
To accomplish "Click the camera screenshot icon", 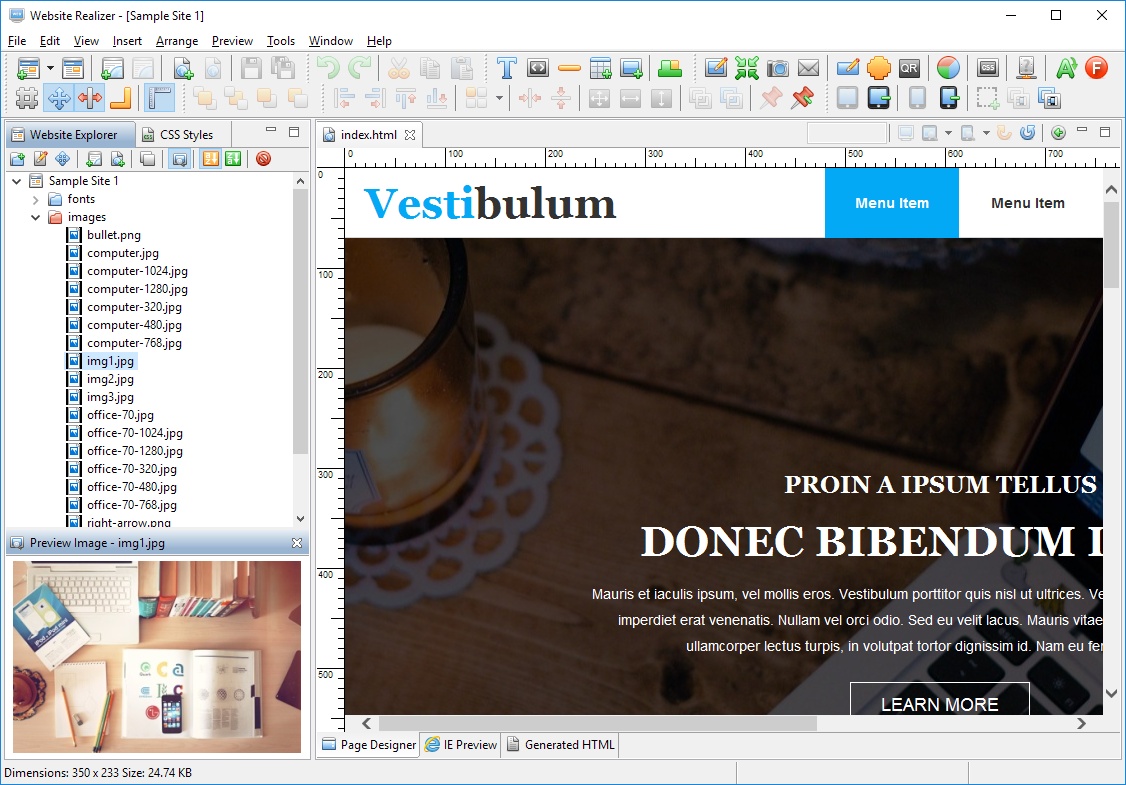I will click(778, 68).
